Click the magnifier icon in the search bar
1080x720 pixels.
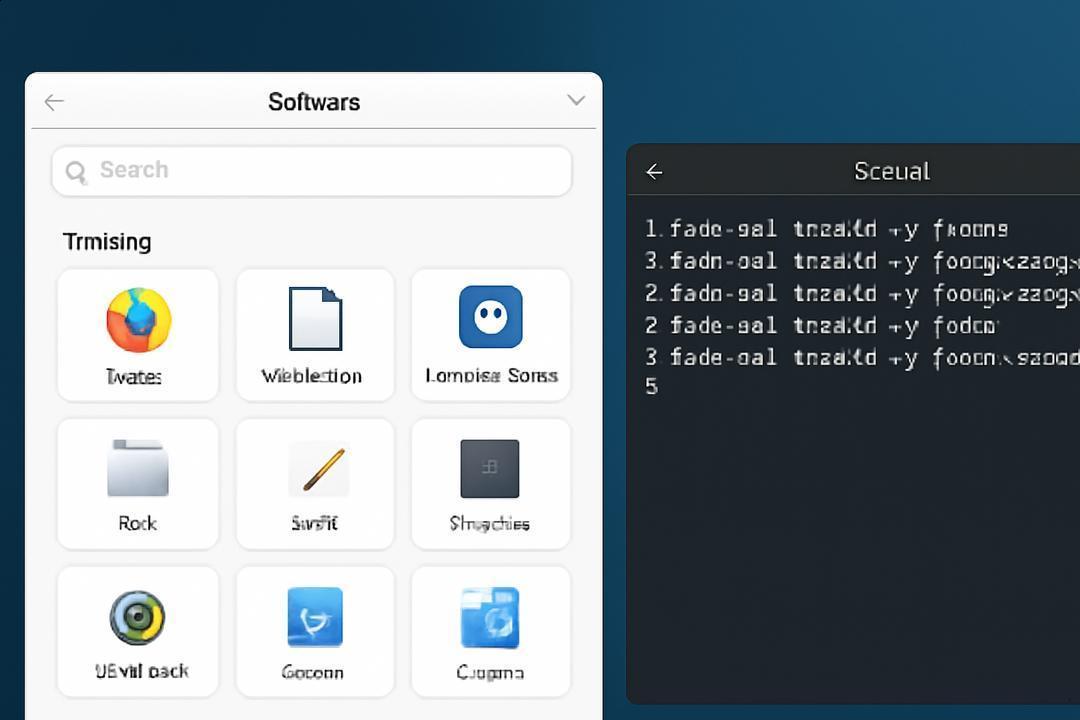pos(76,172)
